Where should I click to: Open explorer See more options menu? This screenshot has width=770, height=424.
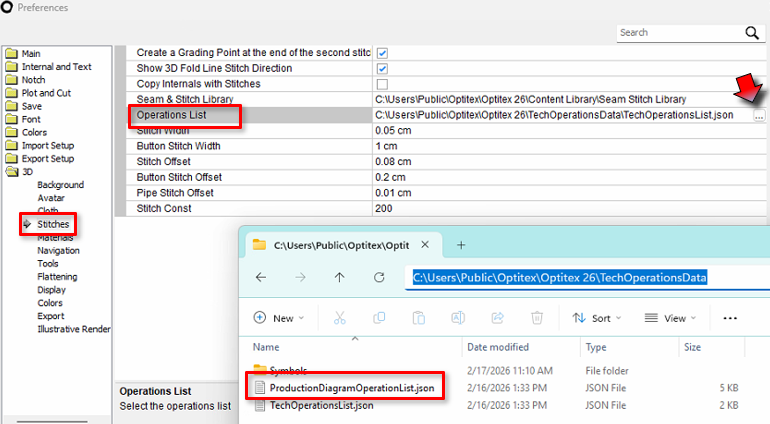[729, 318]
